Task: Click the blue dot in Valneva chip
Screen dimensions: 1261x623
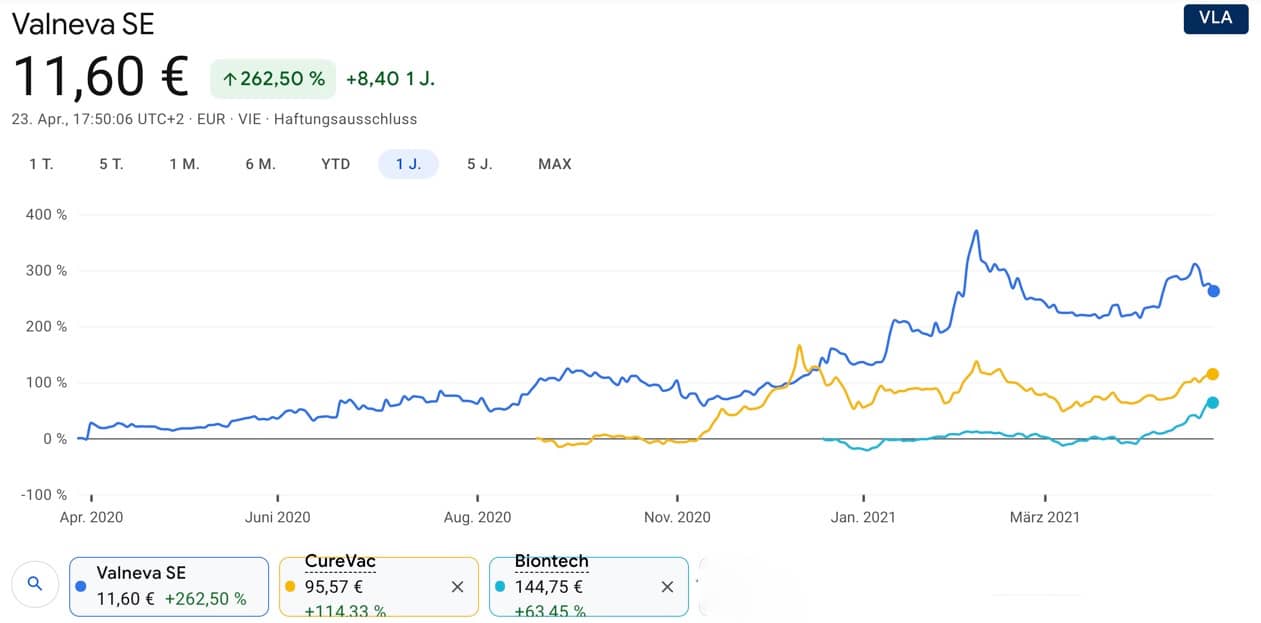Action: 81,586
